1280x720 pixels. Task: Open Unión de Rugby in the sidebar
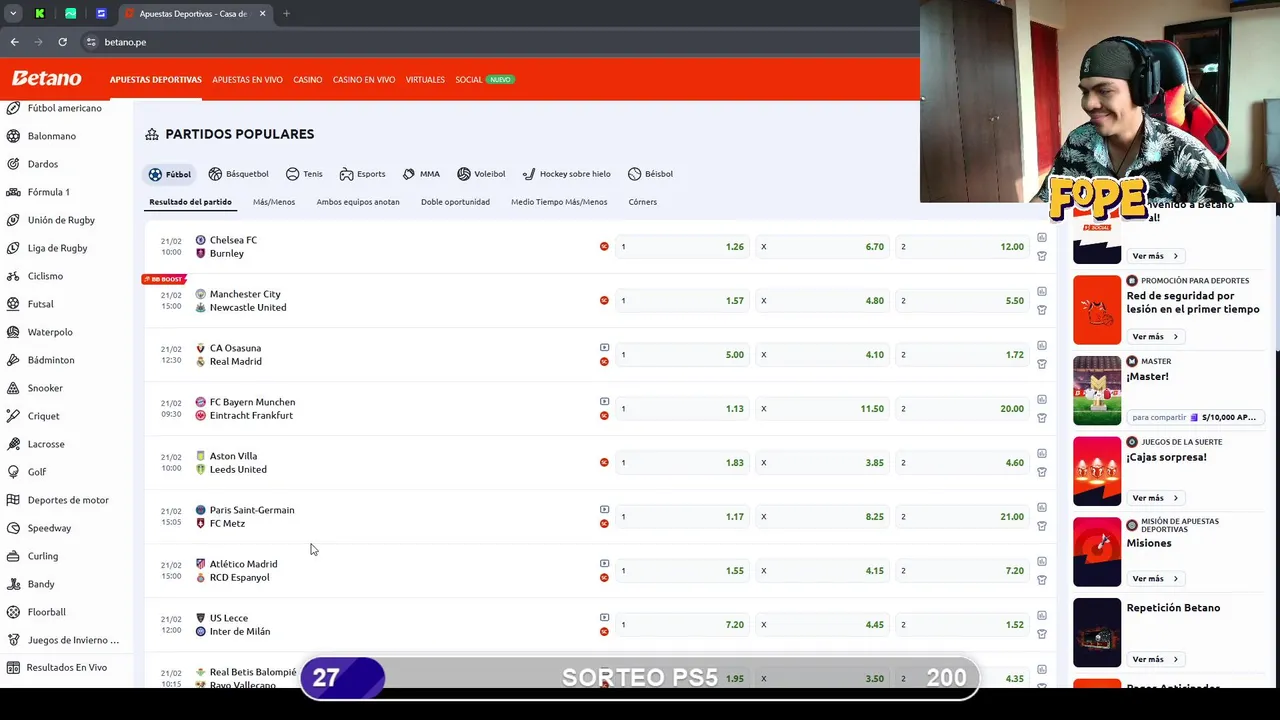point(61,220)
